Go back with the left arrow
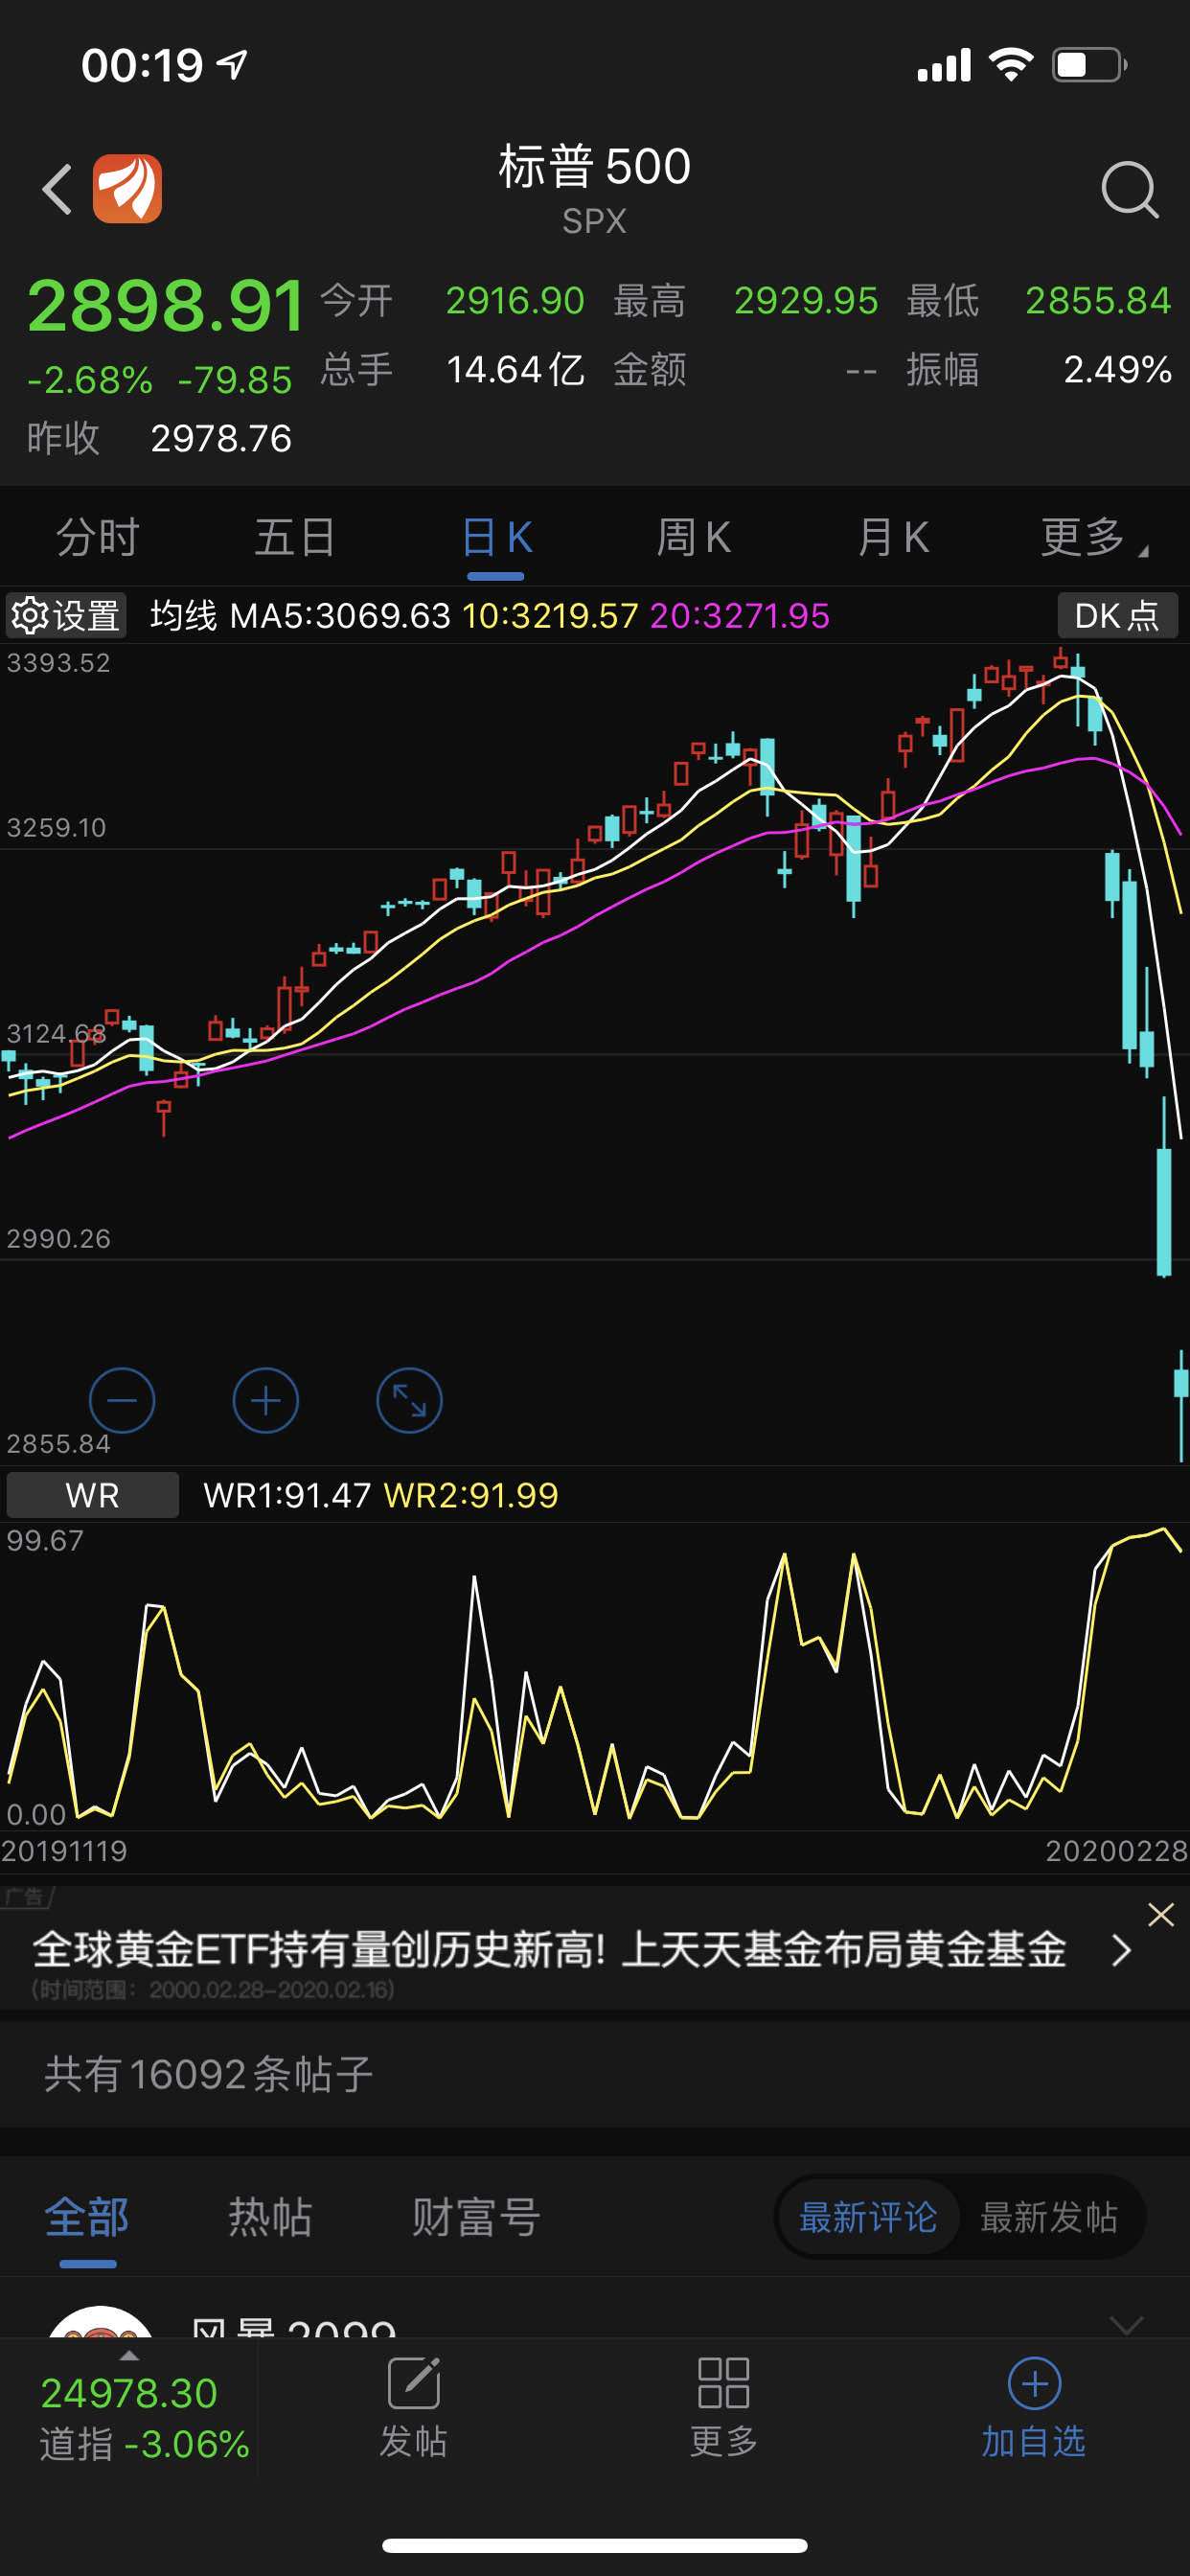Screen dimensions: 1190x2576 pyautogui.click(x=58, y=189)
